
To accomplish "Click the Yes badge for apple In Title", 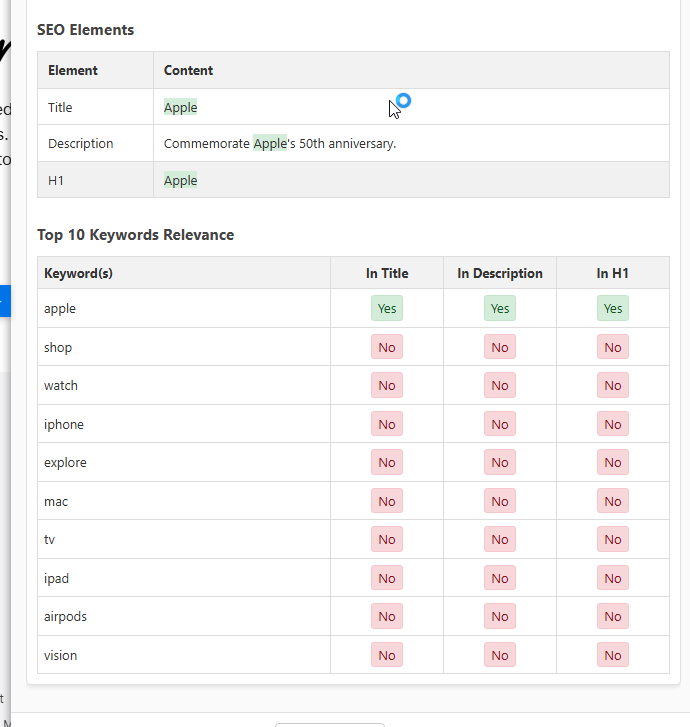I will click(387, 309).
